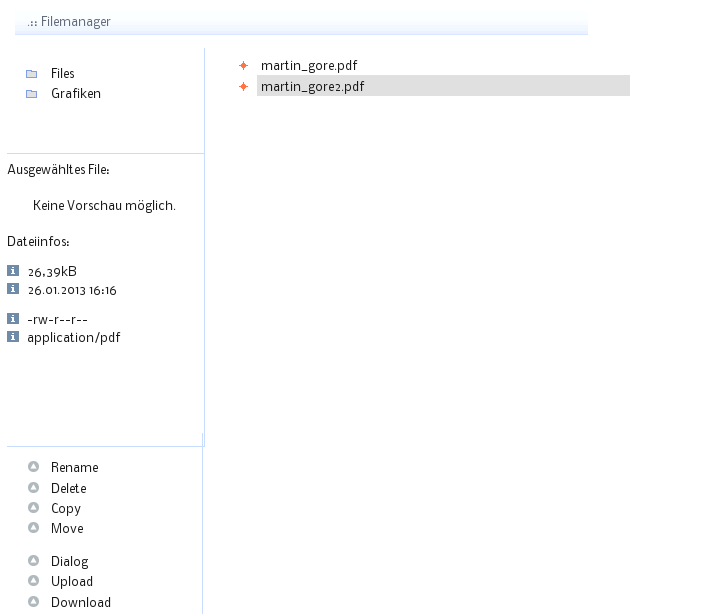The width and height of the screenshot is (717, 616).
Task: Upload a new file
Action: [x=72, y=581]
